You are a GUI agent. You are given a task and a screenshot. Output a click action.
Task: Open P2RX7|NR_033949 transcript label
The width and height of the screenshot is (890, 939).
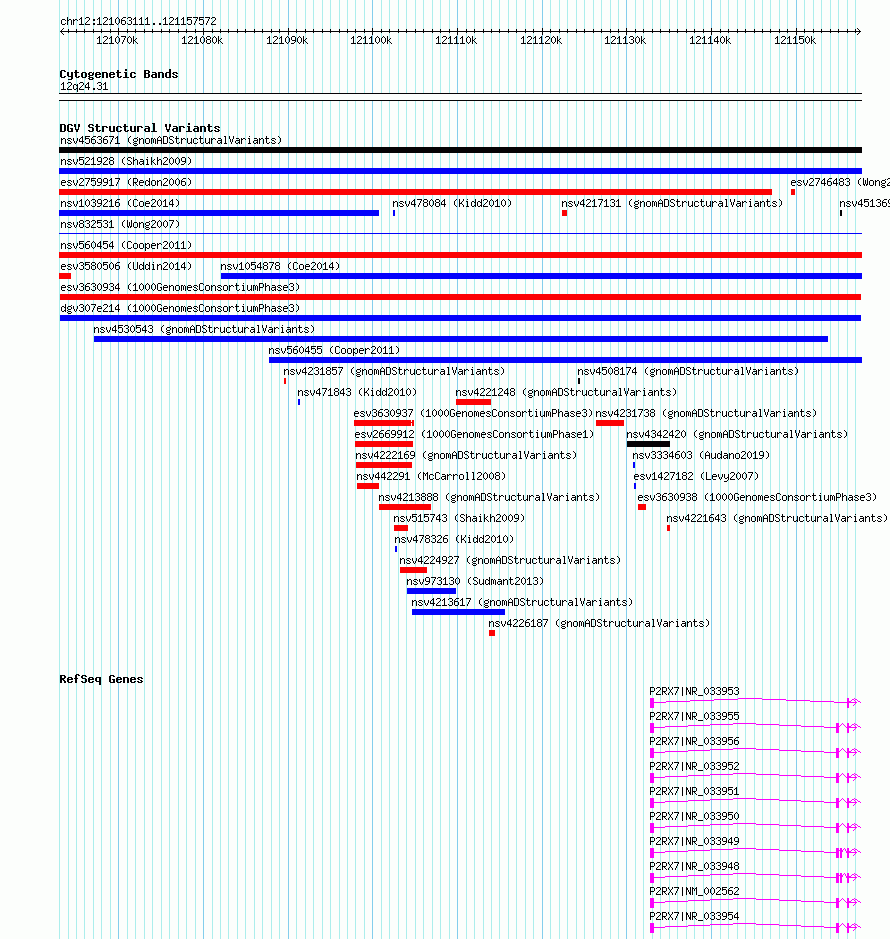(x=695, y=841)
